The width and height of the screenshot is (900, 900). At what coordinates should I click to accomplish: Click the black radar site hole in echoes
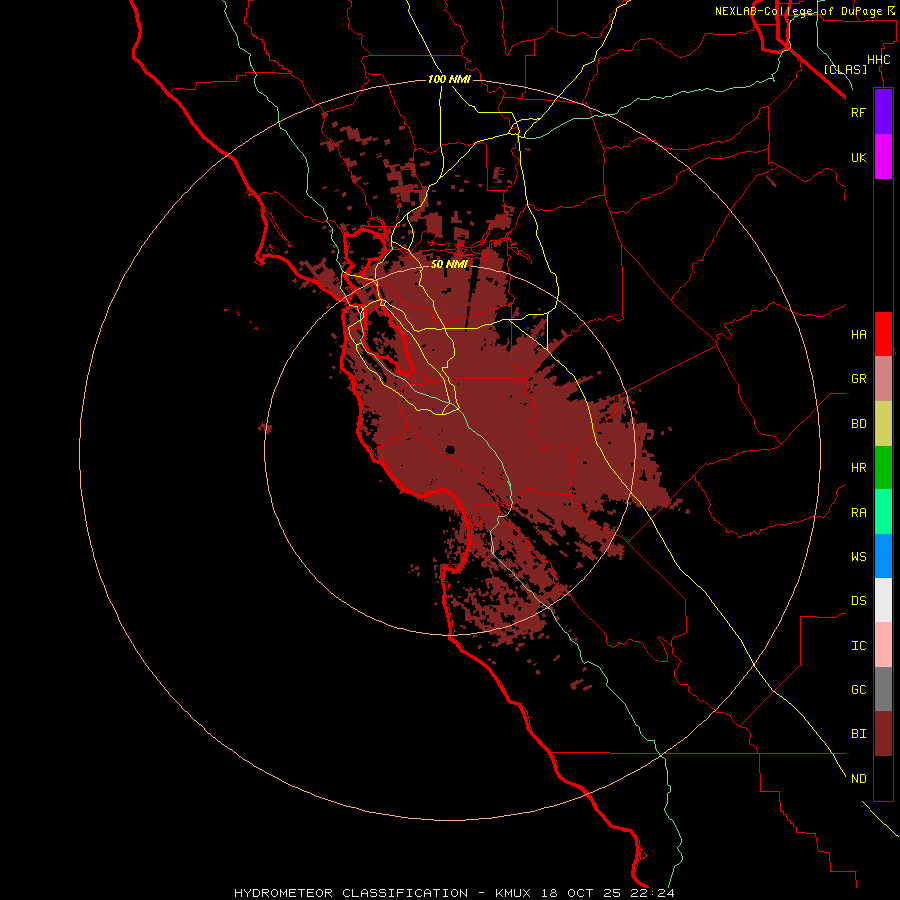450,450
